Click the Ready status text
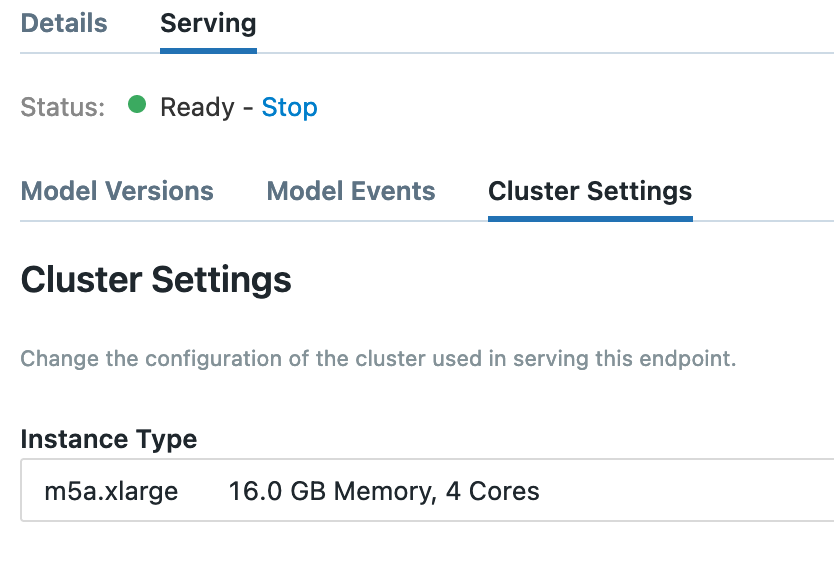Screen dimensions: 834x574 (x=197, y=108)
